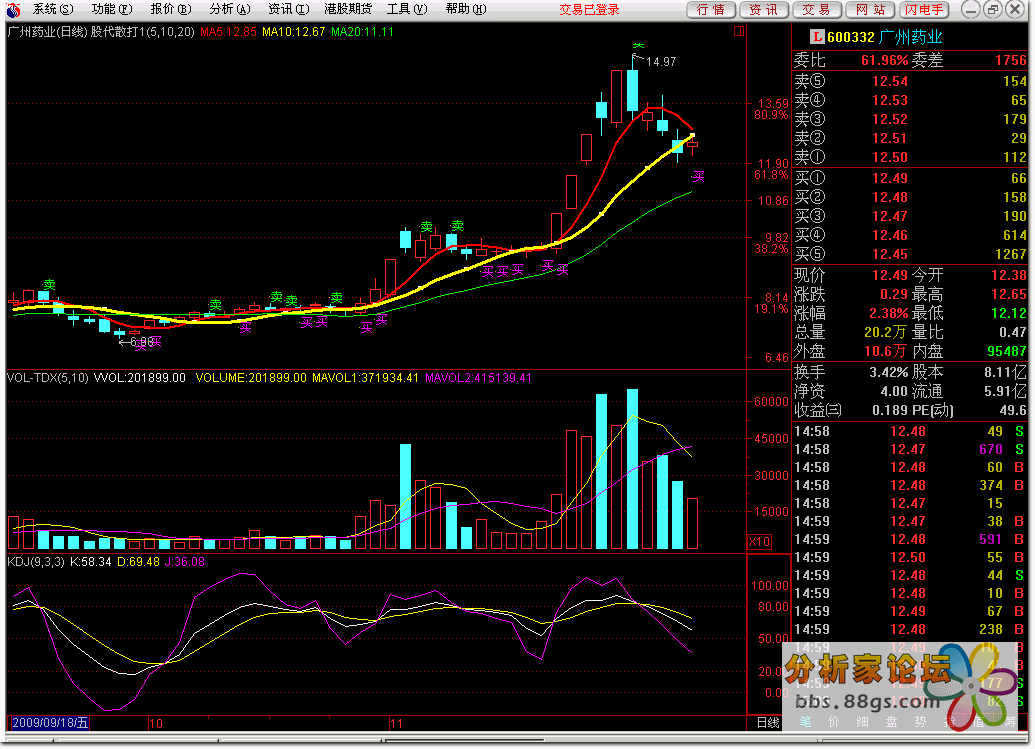
Task: Click the MAVOL2:415139.41 label
Action: (x=478, y=378)
